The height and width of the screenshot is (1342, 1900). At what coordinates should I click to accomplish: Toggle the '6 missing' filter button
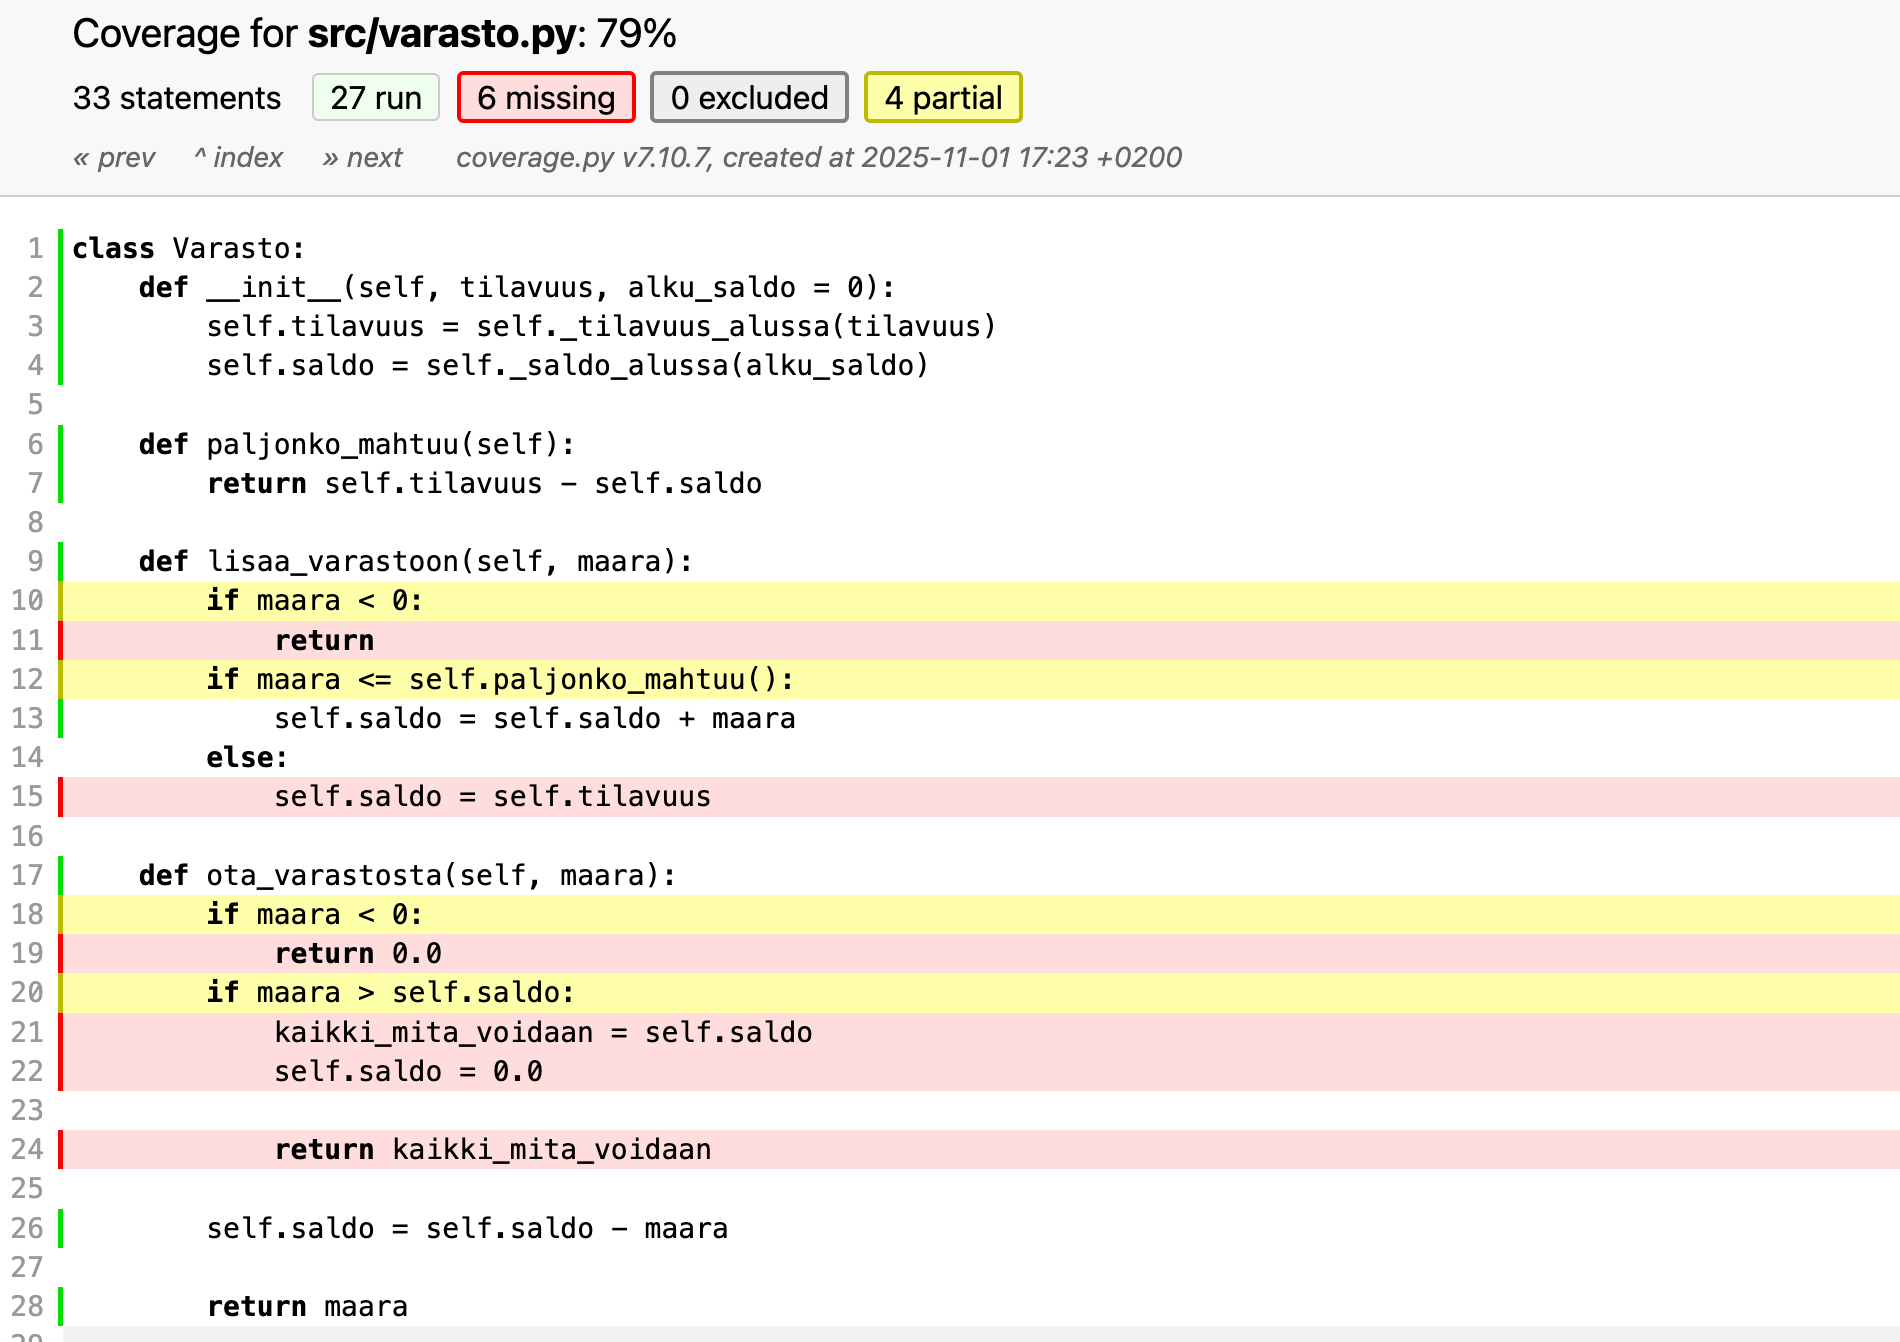(x=546, y=98)
